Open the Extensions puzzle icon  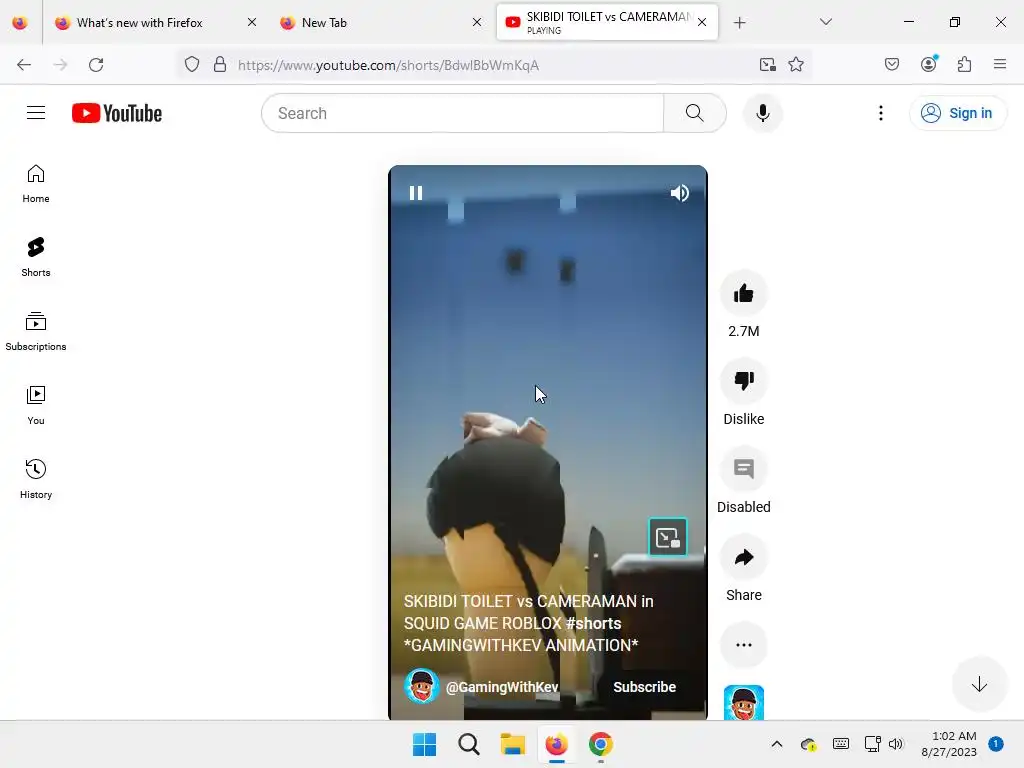tap(964, 64)
